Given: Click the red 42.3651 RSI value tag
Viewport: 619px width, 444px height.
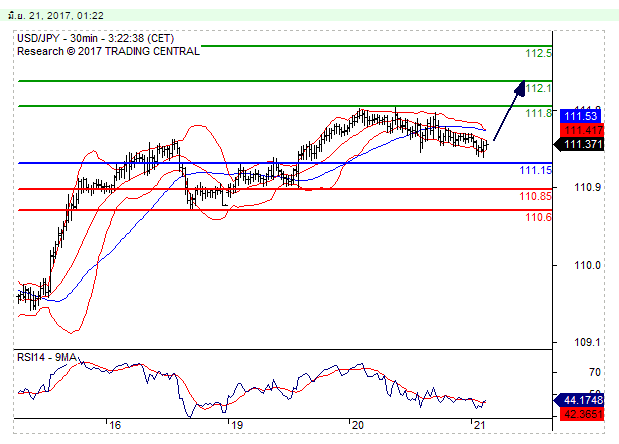Looking at the screenshot, I should coord(581,411).
